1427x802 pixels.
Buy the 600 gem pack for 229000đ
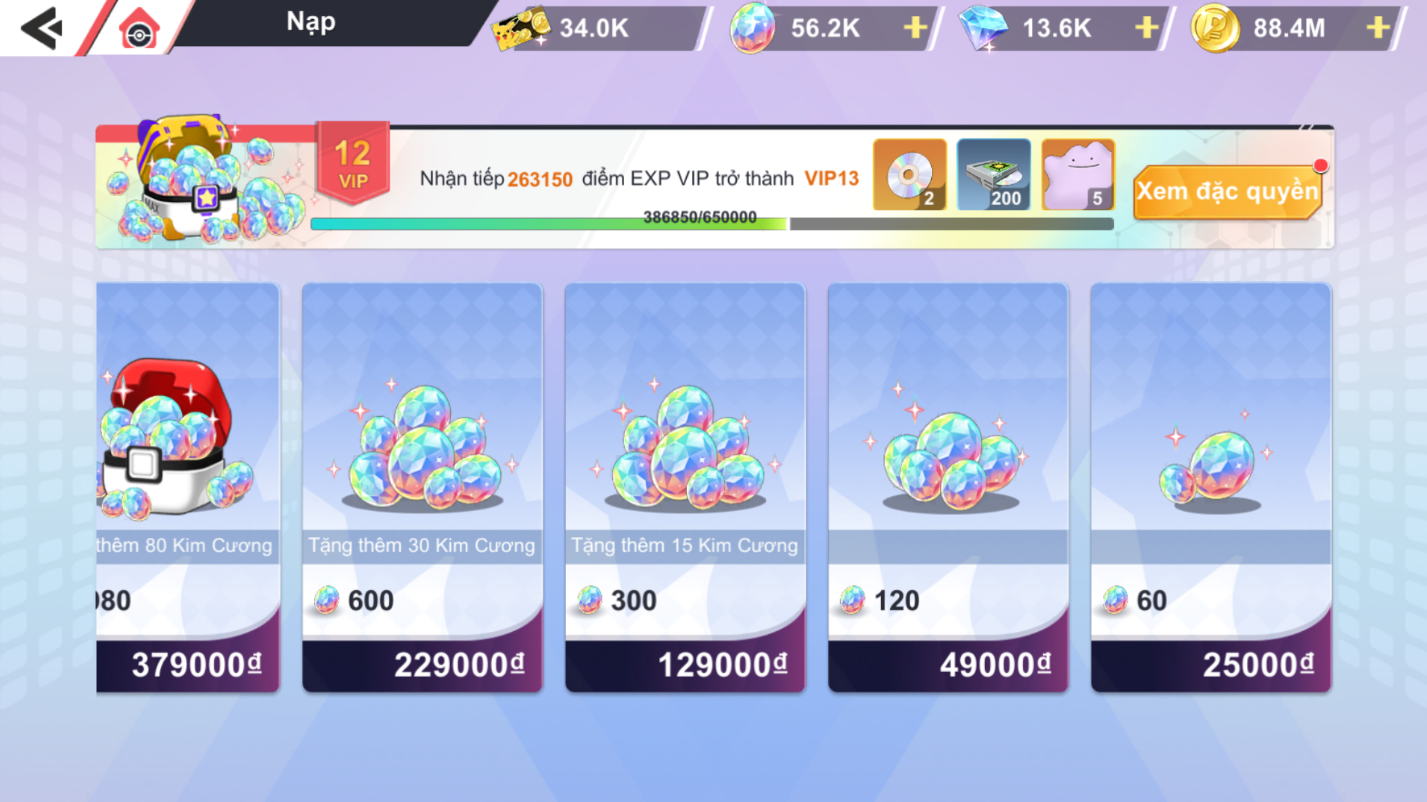422,487
